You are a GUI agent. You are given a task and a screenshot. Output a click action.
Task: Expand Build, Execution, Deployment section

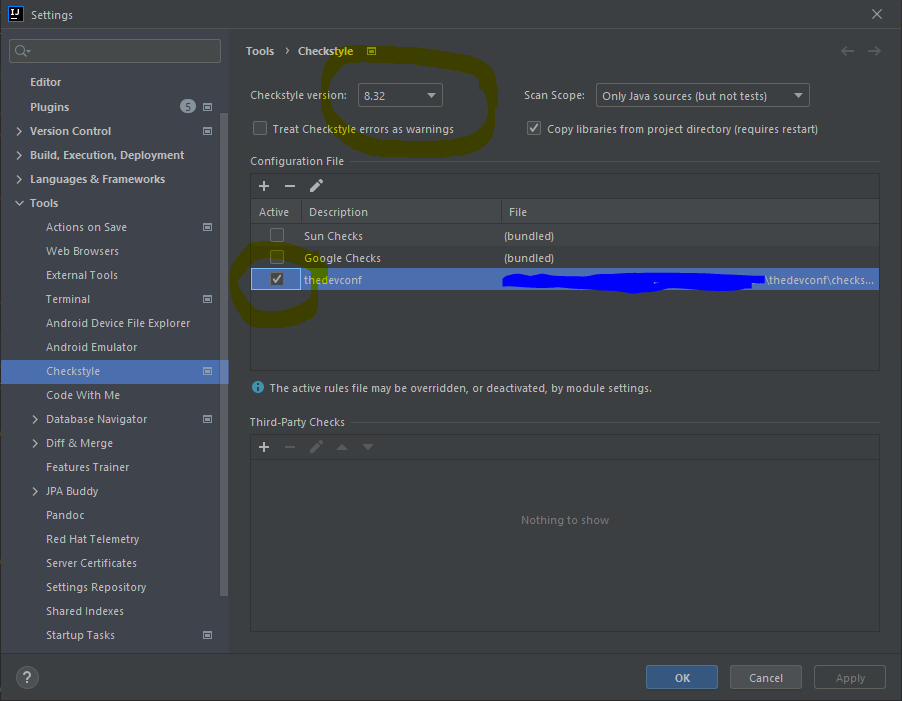[x=19, y=155]
